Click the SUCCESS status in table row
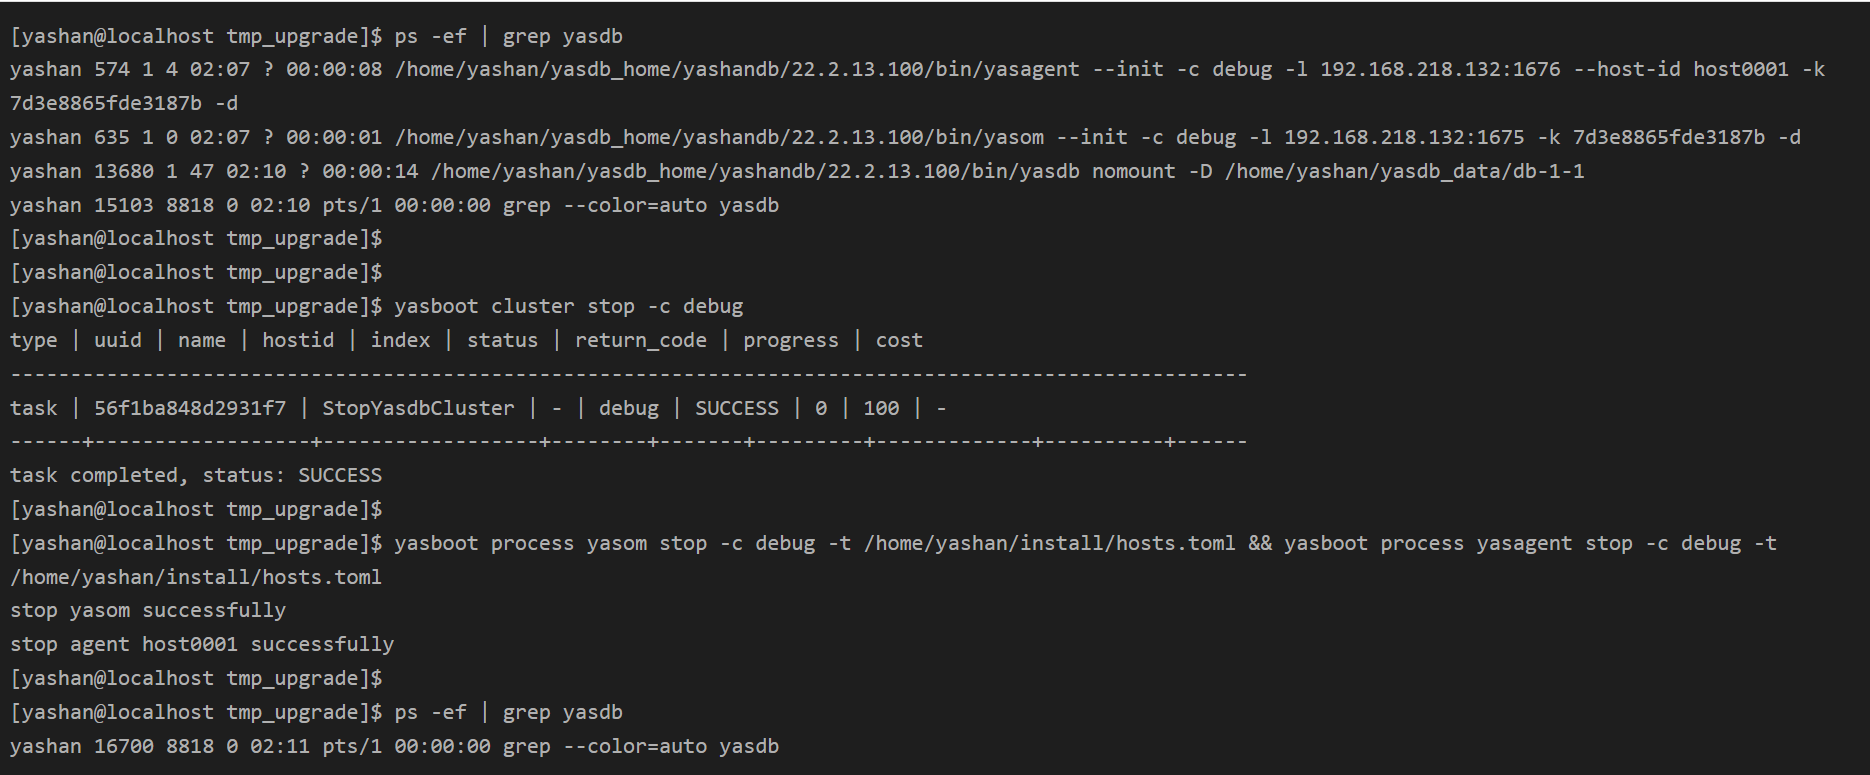This screenshot has height=775, width=1870. (737, 409)
